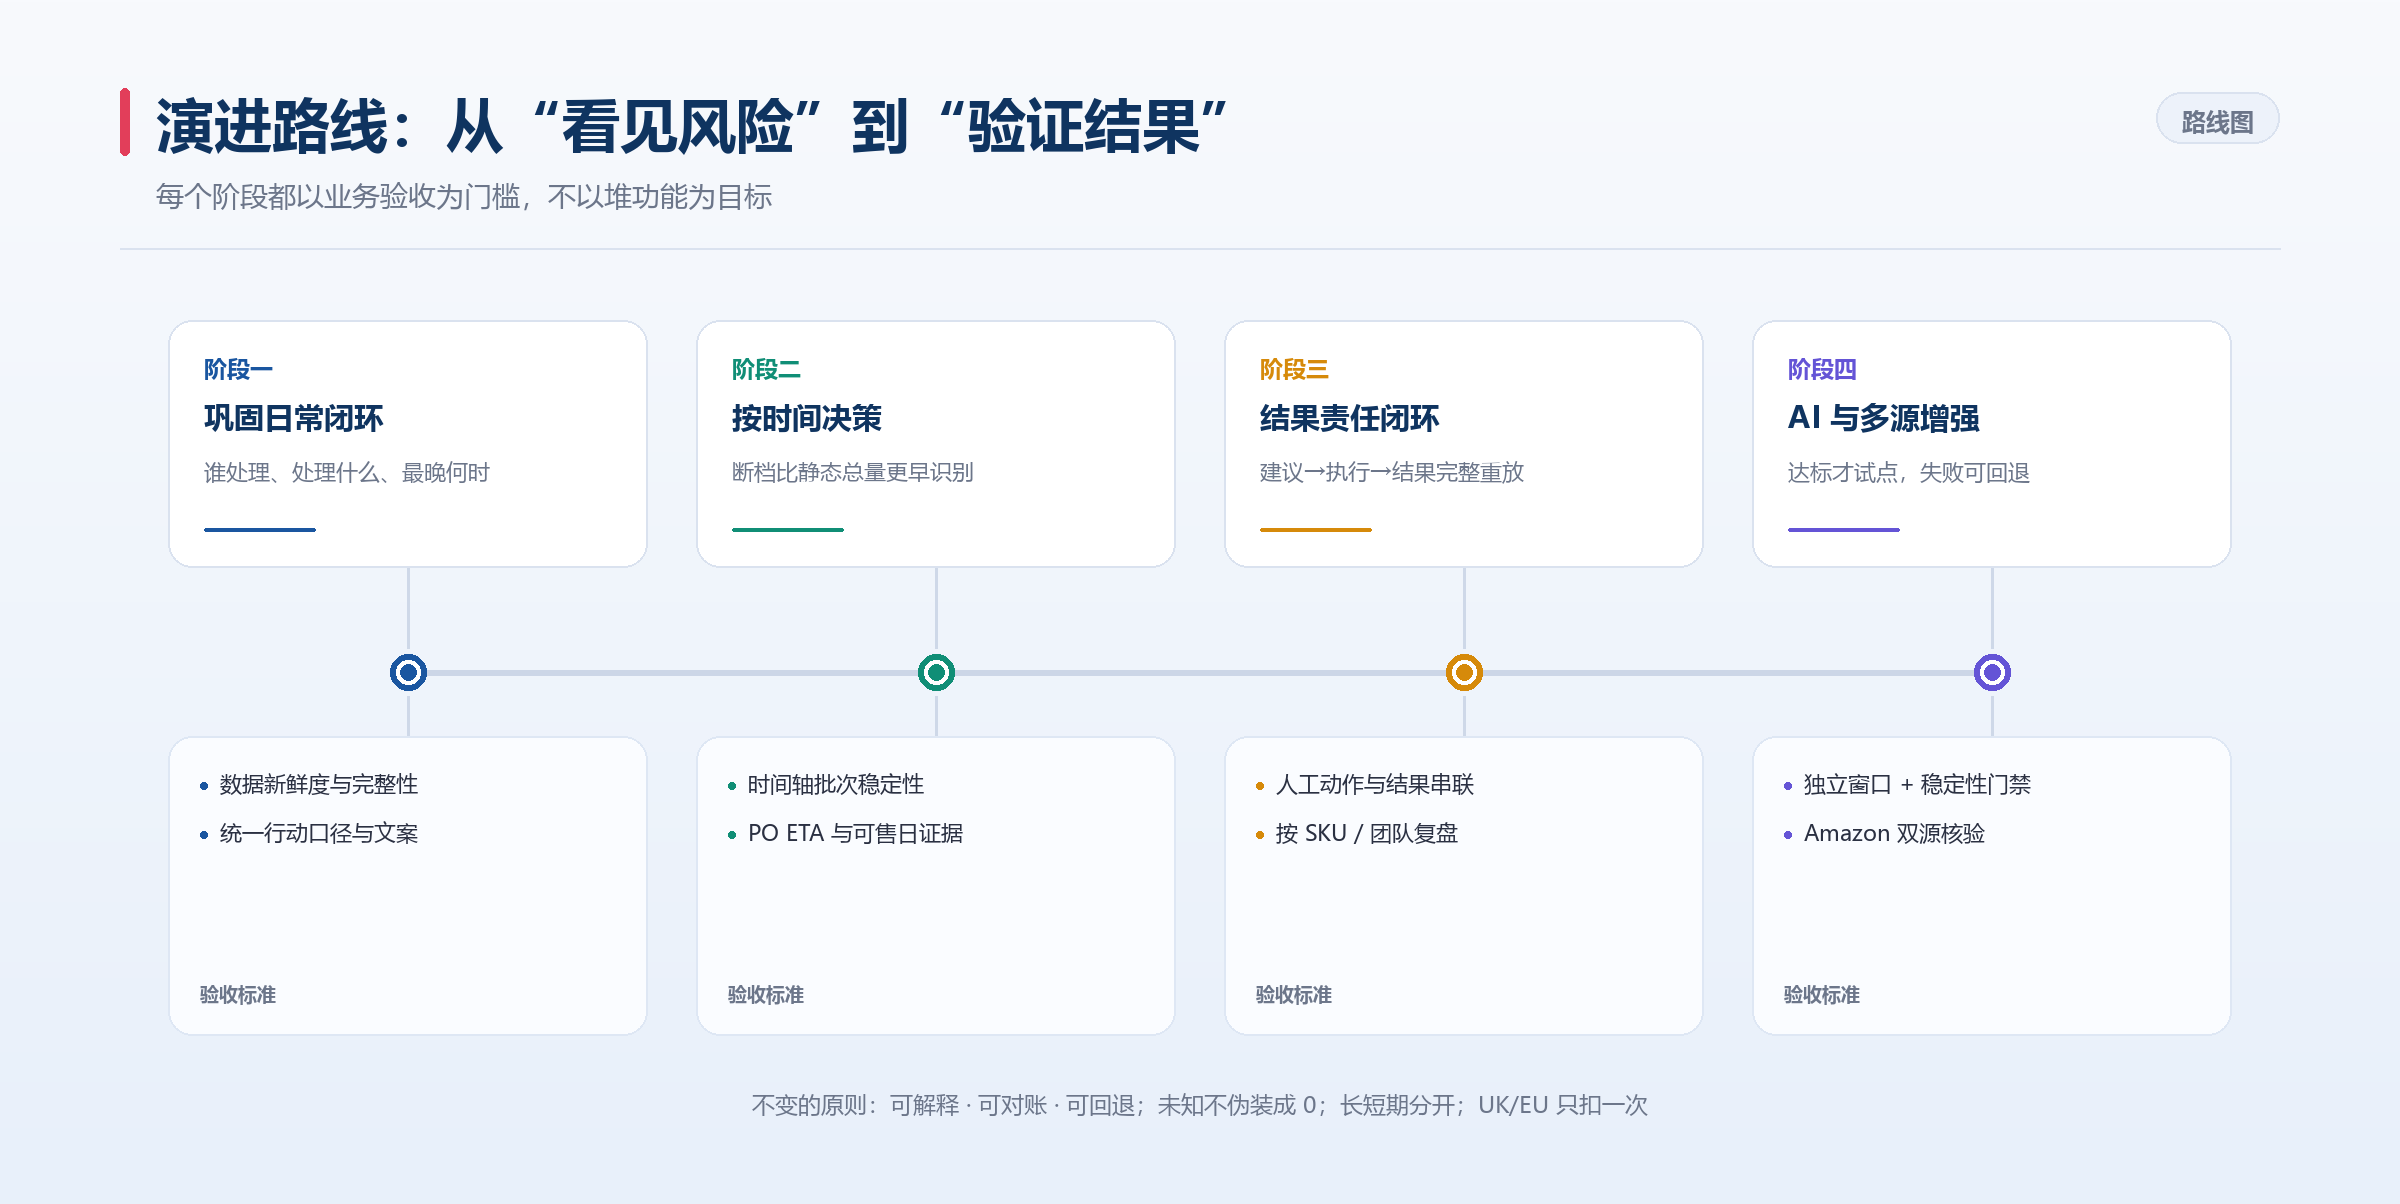
Task: Click the 阶段三 label
Action: pos(1294,369)
